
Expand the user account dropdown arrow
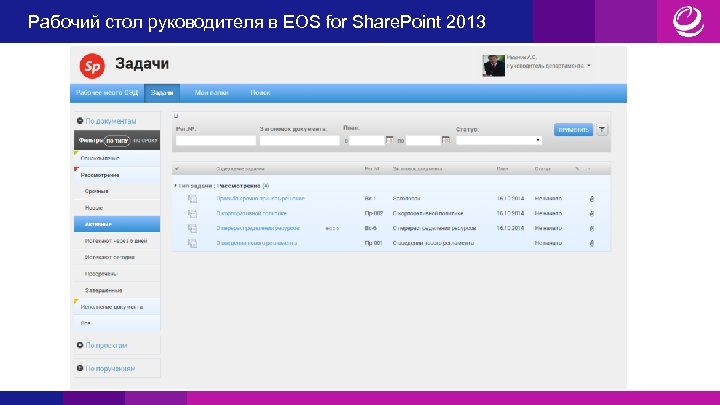click(x=589, y=66)
